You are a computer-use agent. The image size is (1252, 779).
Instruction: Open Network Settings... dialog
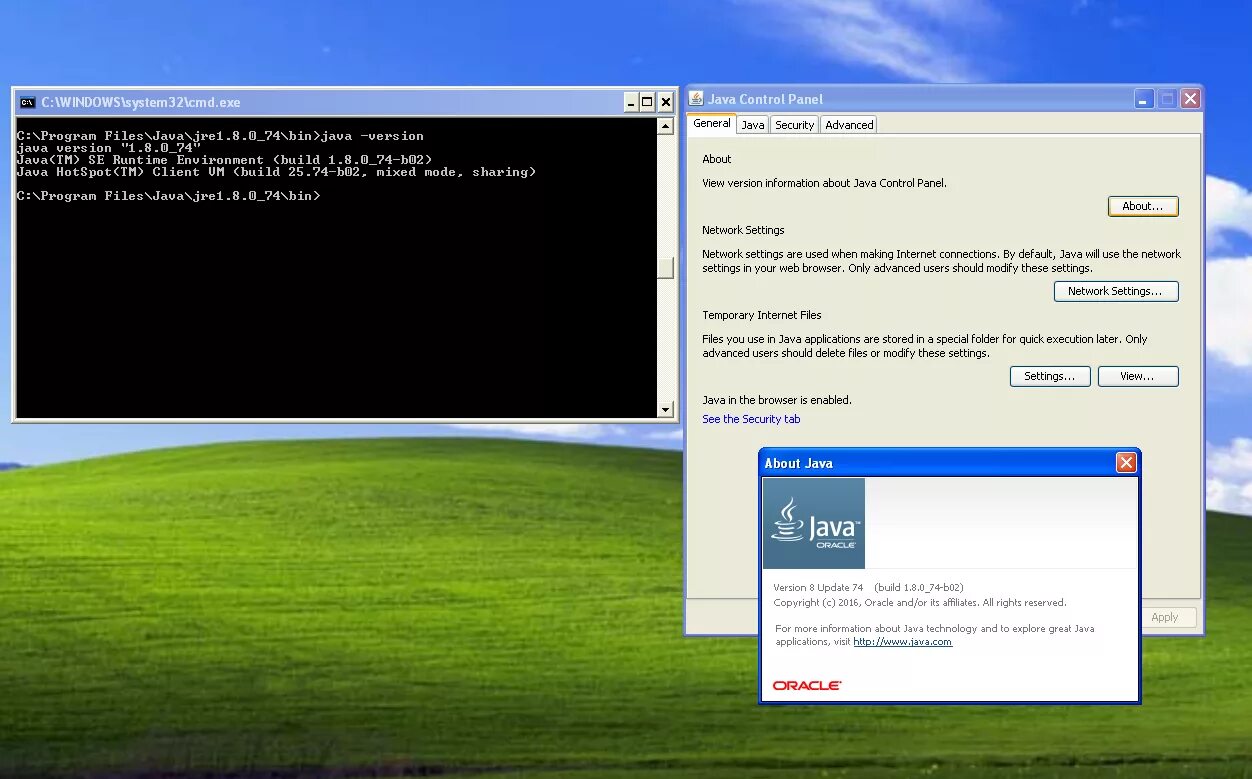pos(1116,291)
